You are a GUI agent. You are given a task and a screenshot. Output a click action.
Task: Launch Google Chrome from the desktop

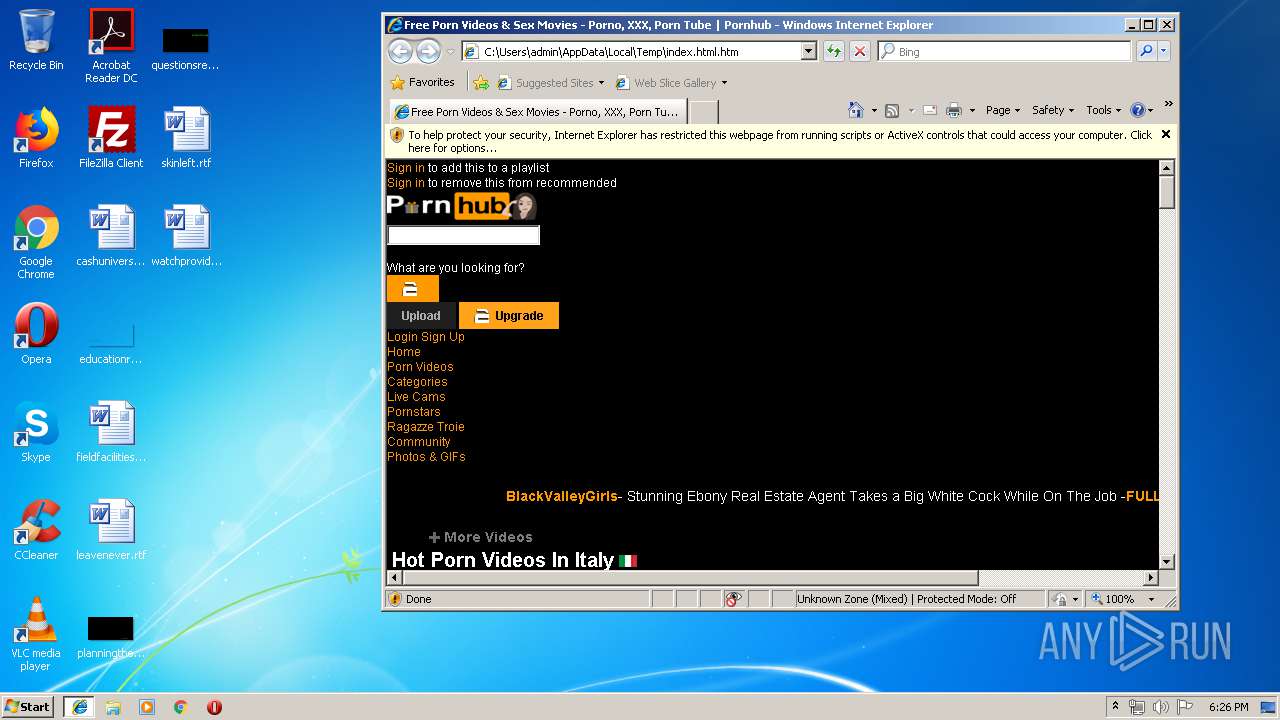(36, 242)
